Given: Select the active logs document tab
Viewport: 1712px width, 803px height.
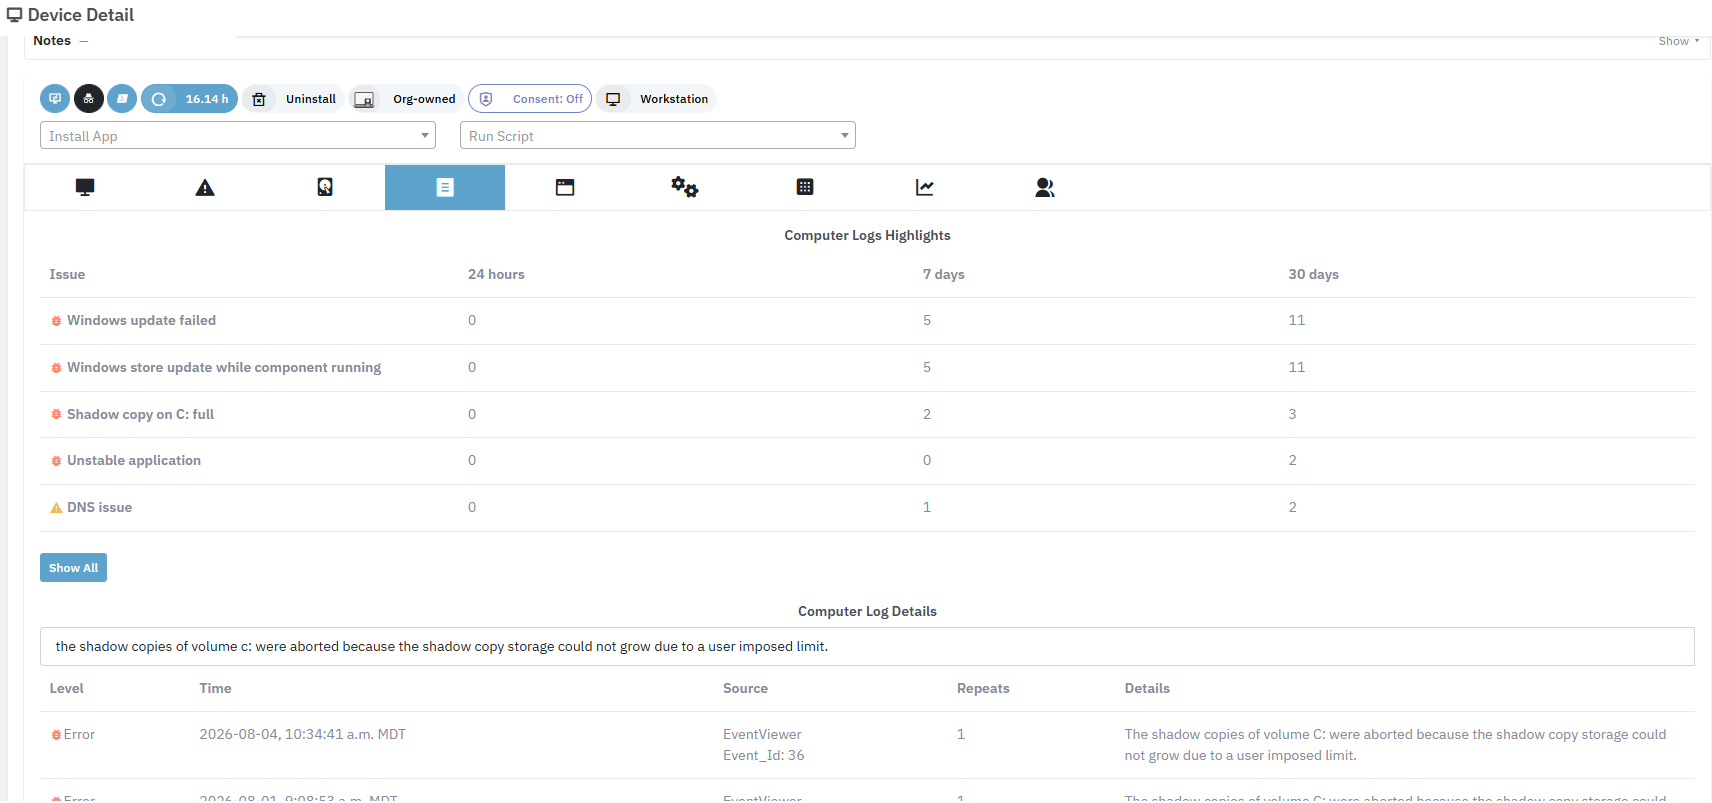Looking at the screenshot, I should pyautogui.click(x=445, y=187).
